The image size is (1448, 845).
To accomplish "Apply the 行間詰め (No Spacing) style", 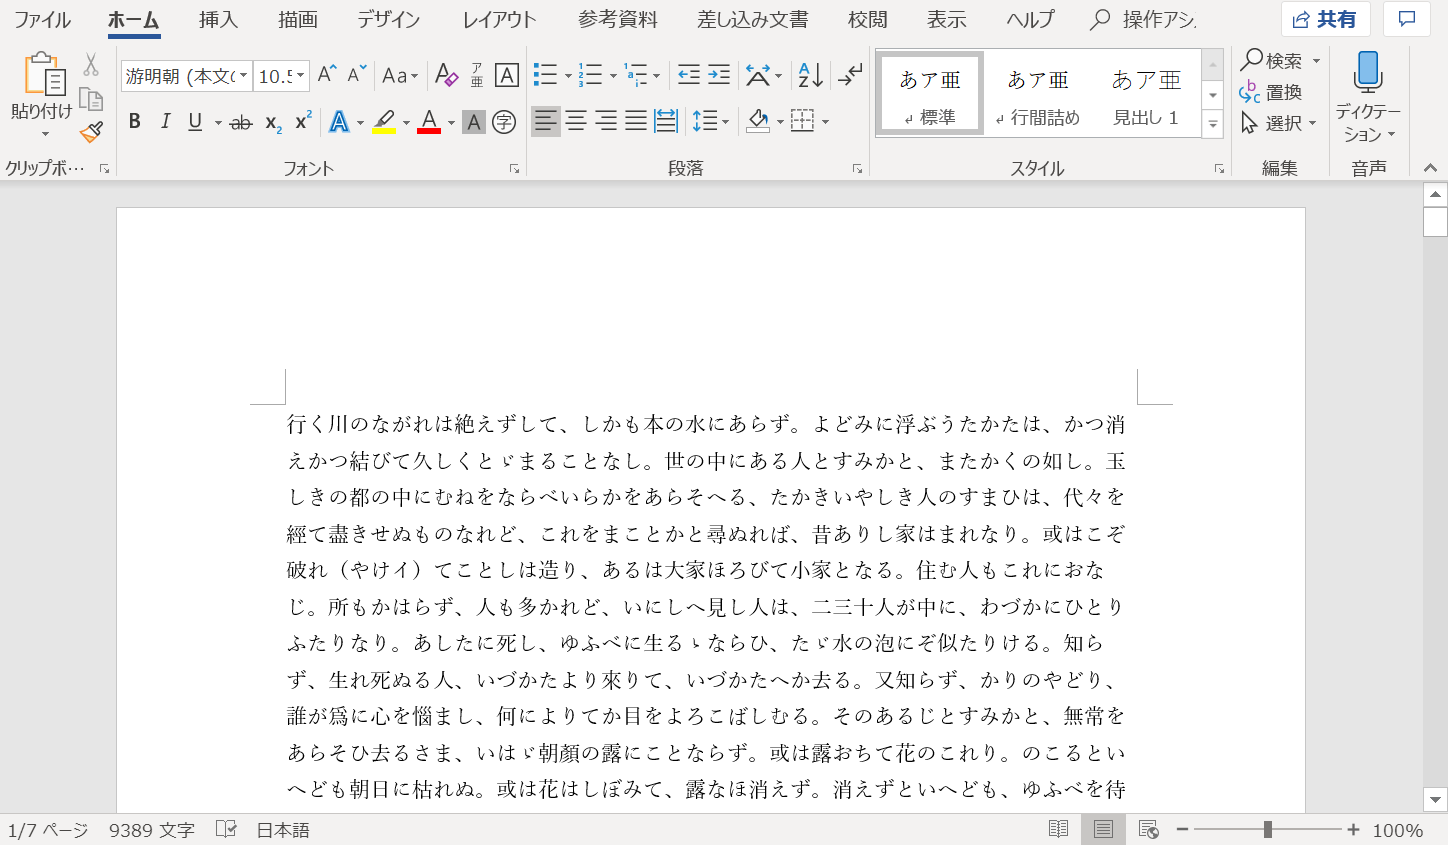I will [x=1038, y=94].
